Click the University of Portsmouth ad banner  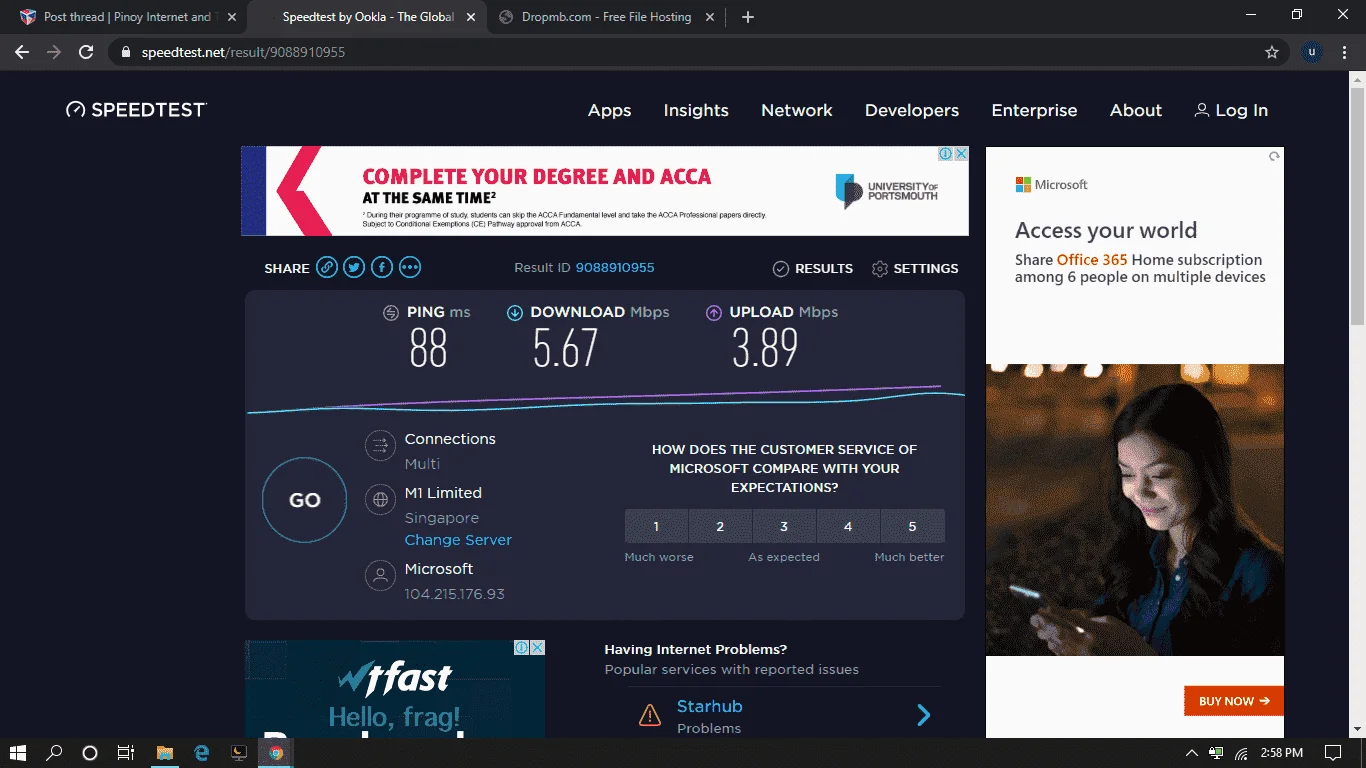(x=605, y=191)
